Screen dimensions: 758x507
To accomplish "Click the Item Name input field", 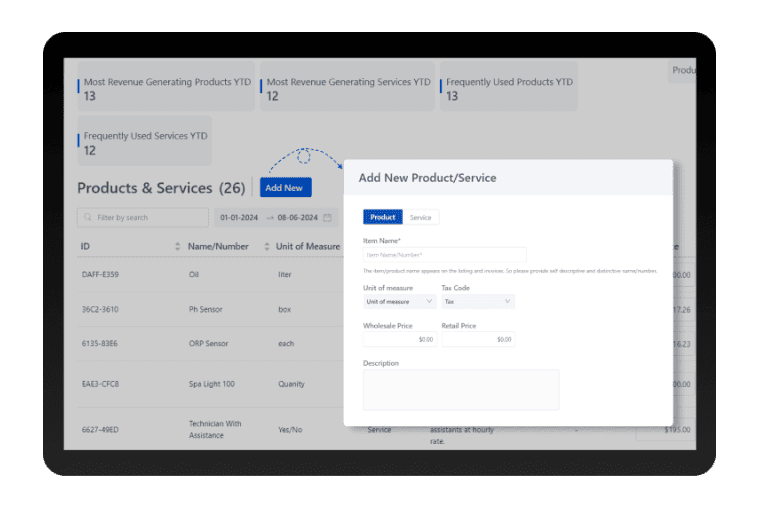I will 445,255.
